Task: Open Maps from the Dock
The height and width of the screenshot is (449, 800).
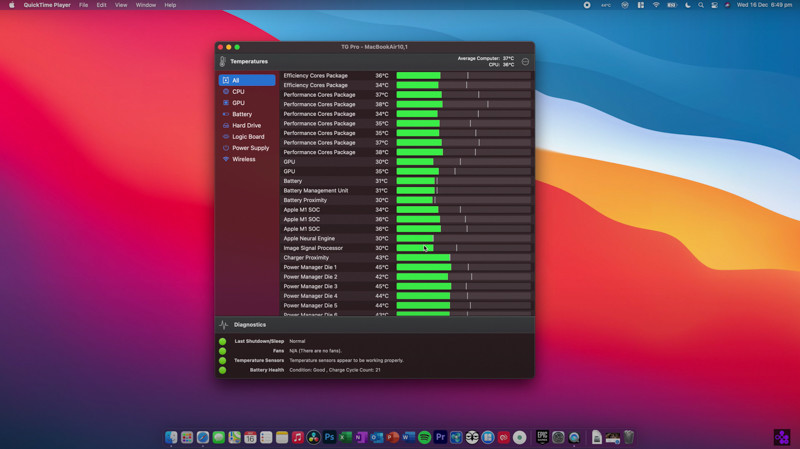Action: pyautogui.click(x=234, y=437)
